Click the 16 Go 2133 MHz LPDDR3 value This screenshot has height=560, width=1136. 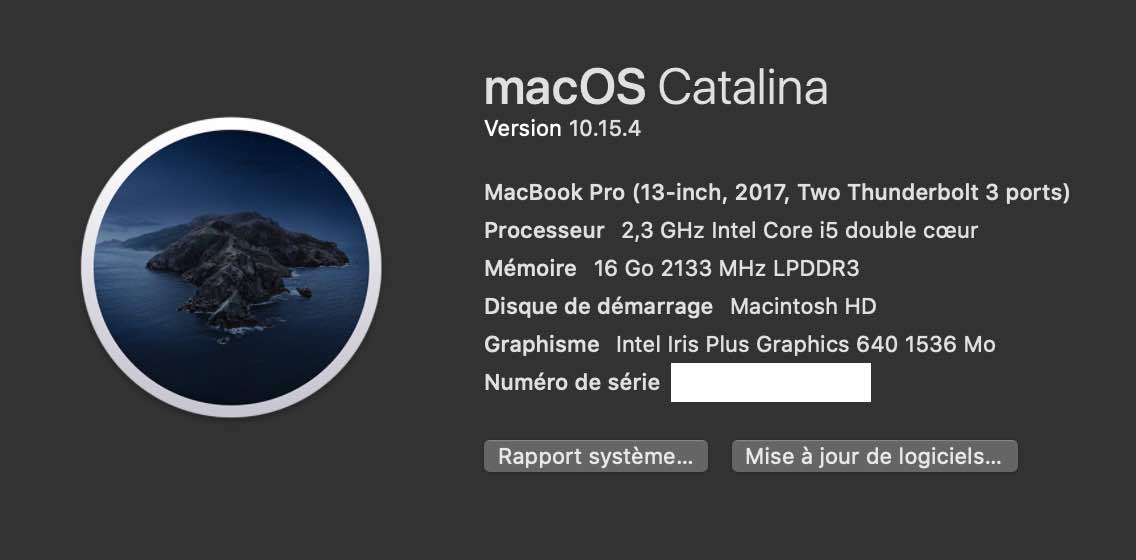coord(726,269)
